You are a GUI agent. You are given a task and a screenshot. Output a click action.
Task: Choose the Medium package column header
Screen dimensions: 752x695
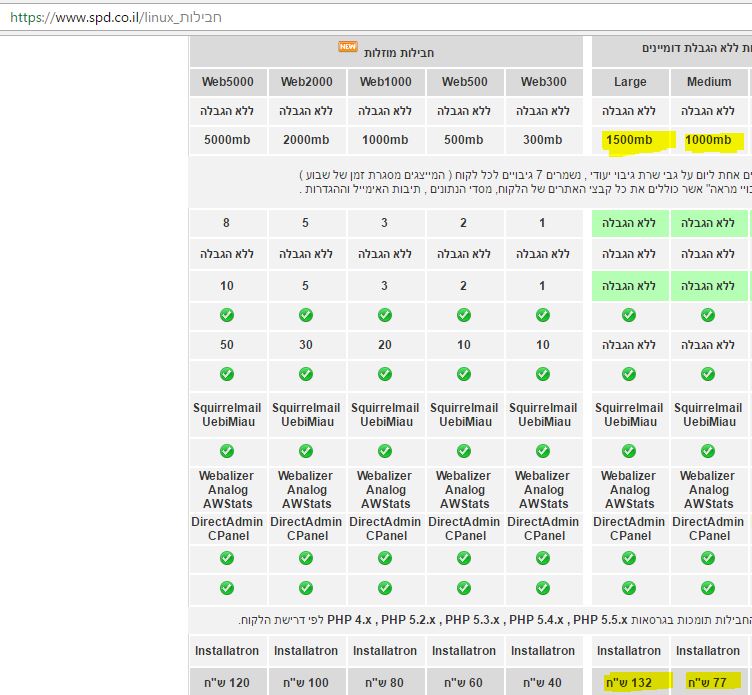point(709,81)
